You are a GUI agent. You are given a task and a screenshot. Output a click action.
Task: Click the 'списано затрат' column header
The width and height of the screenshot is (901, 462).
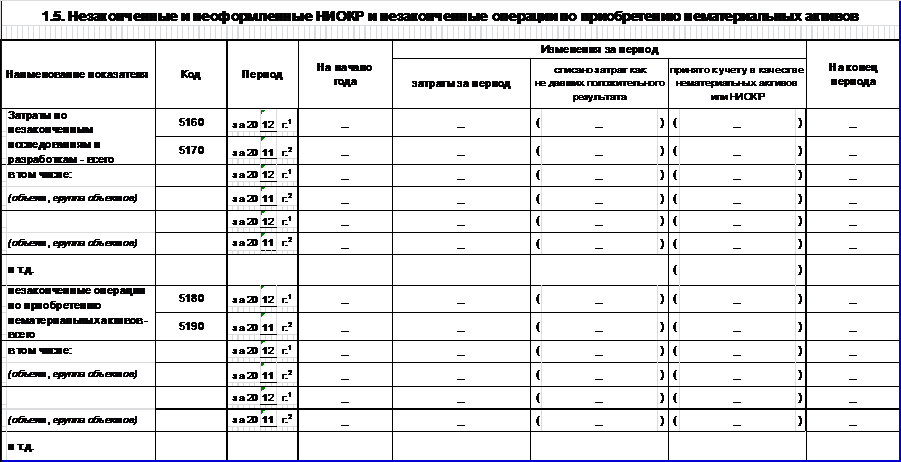click(599, 84)
